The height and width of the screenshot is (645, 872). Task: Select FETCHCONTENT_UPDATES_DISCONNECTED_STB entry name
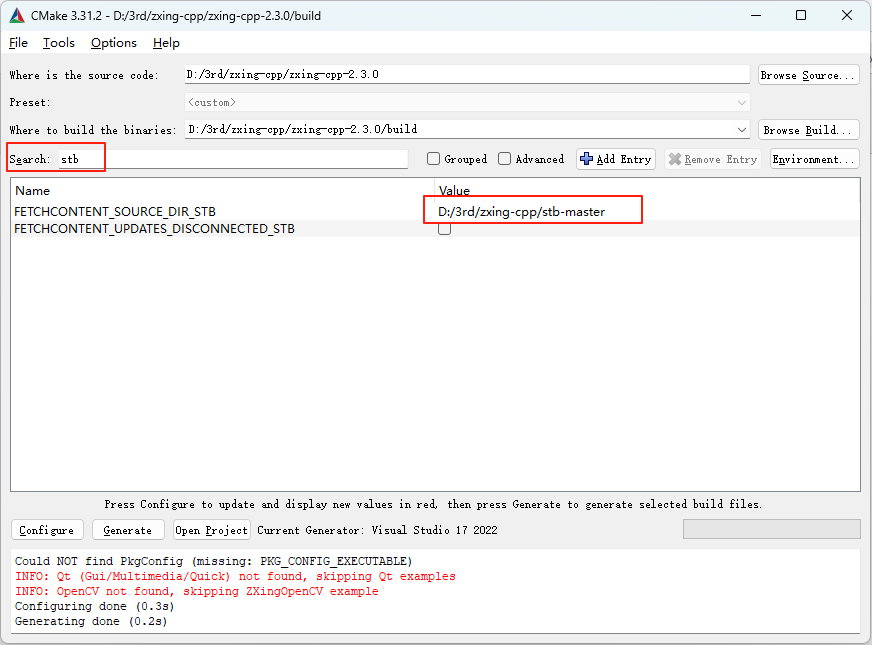[155, 229]
